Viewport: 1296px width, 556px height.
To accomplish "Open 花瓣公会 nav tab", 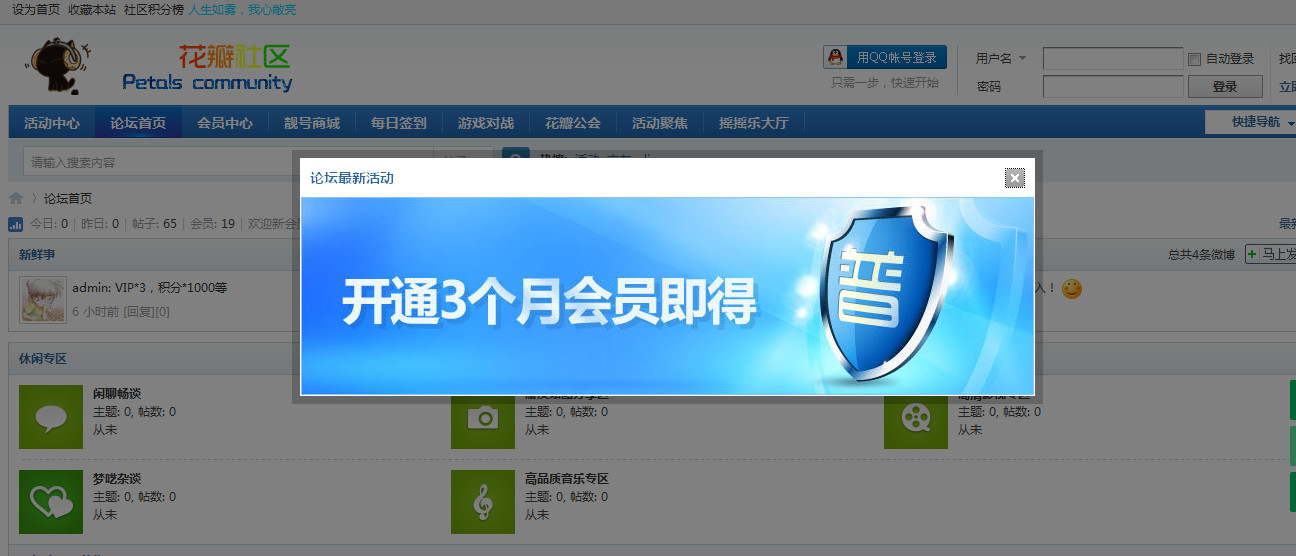I will click(573, 123).
